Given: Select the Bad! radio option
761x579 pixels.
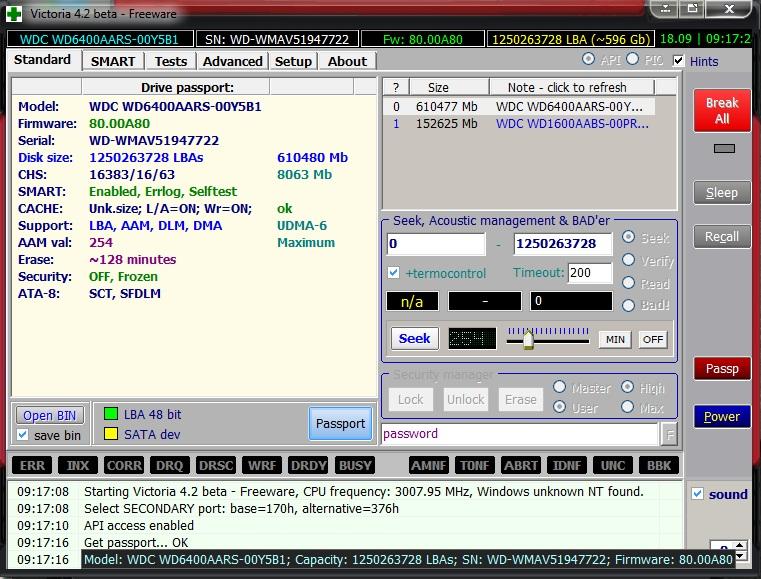Looking at the screenshot, I should coord(629,305).
